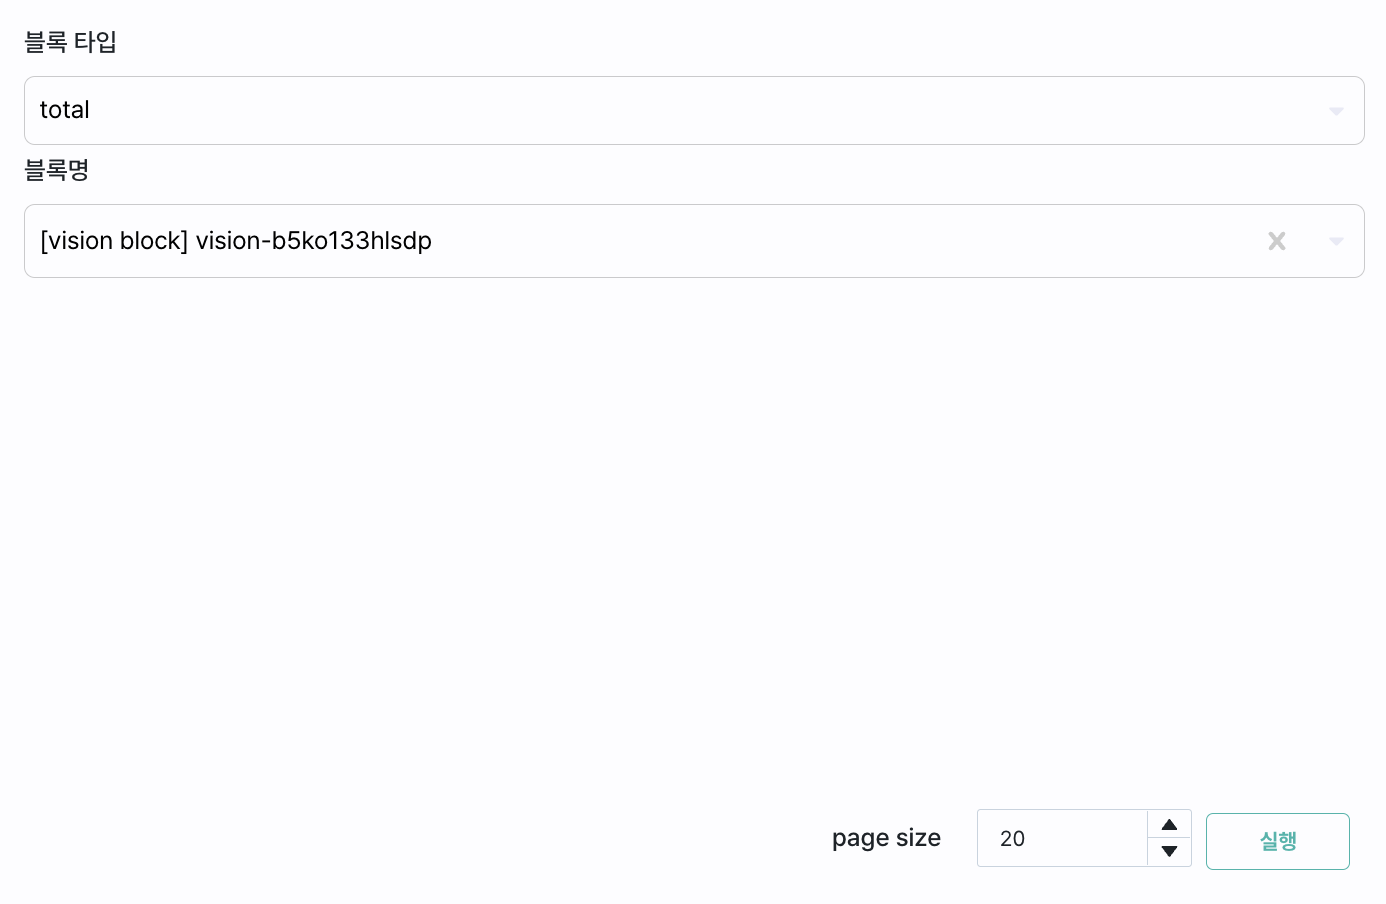Expand the 블록 타입 dropdown arrow
This screenshot has height=904, width=1386.
click(1336, 111)
